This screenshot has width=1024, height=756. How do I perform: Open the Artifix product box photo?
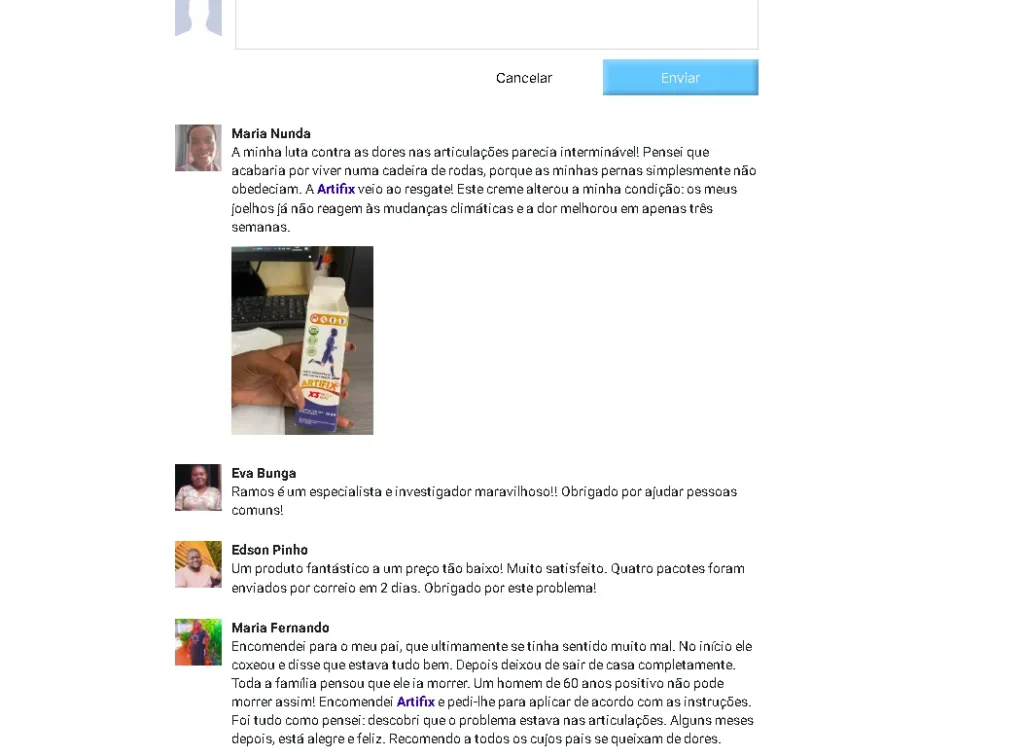(302, 340)
